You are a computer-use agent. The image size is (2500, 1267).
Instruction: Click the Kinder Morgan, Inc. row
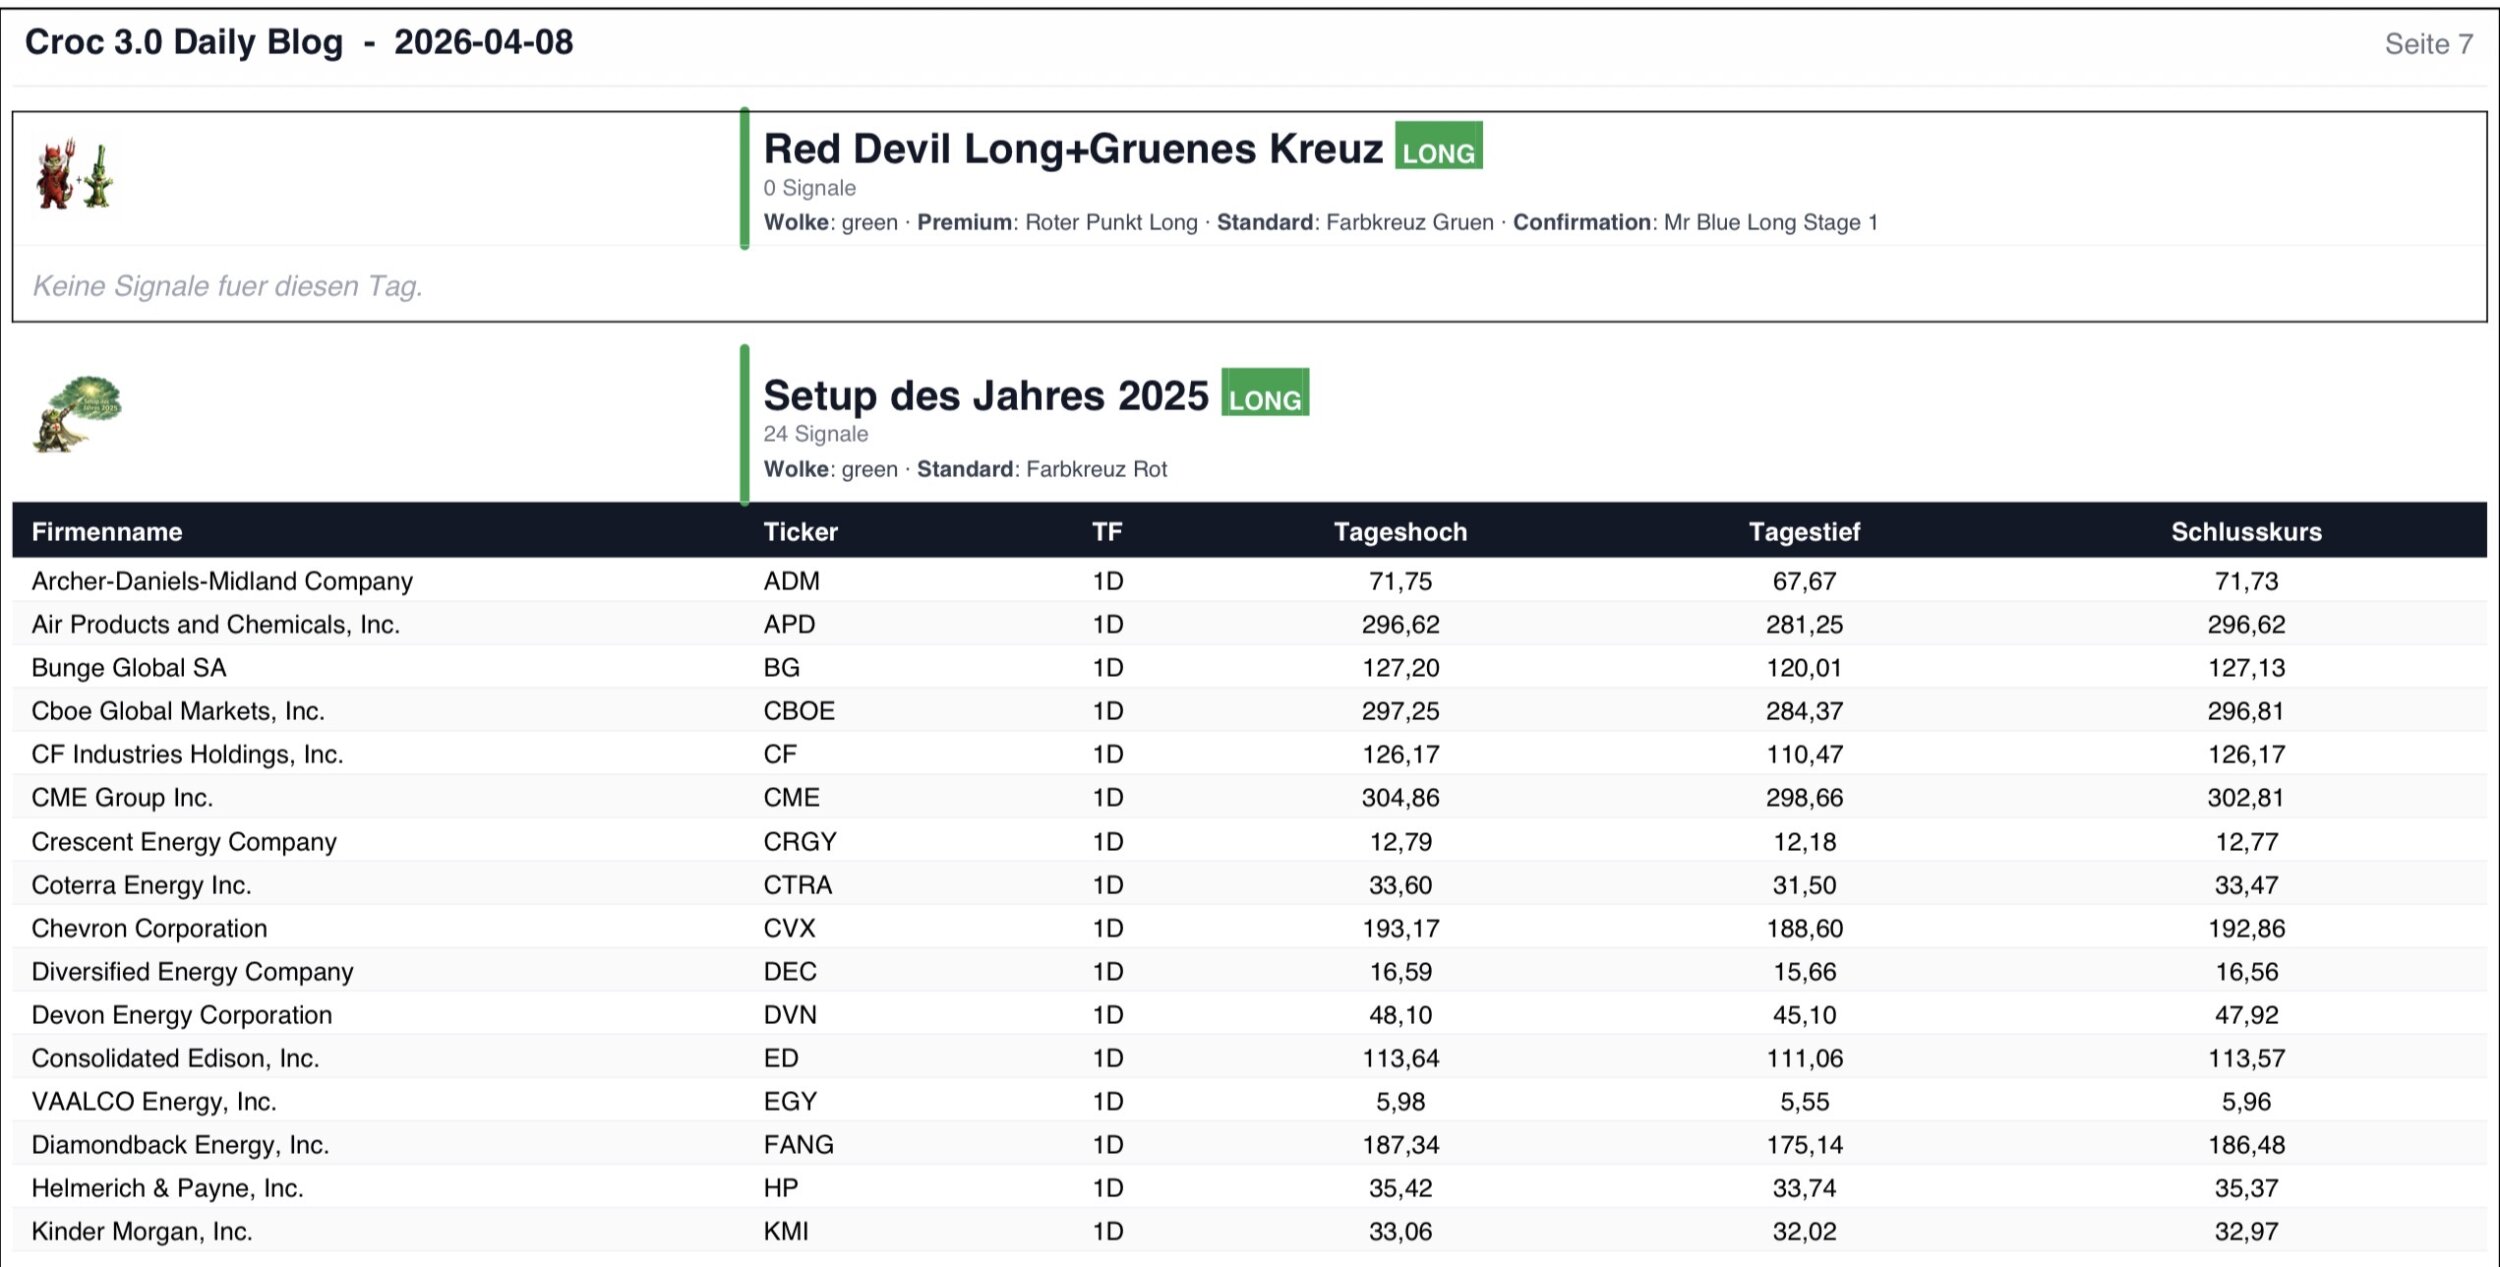(x=142, y=1231)
